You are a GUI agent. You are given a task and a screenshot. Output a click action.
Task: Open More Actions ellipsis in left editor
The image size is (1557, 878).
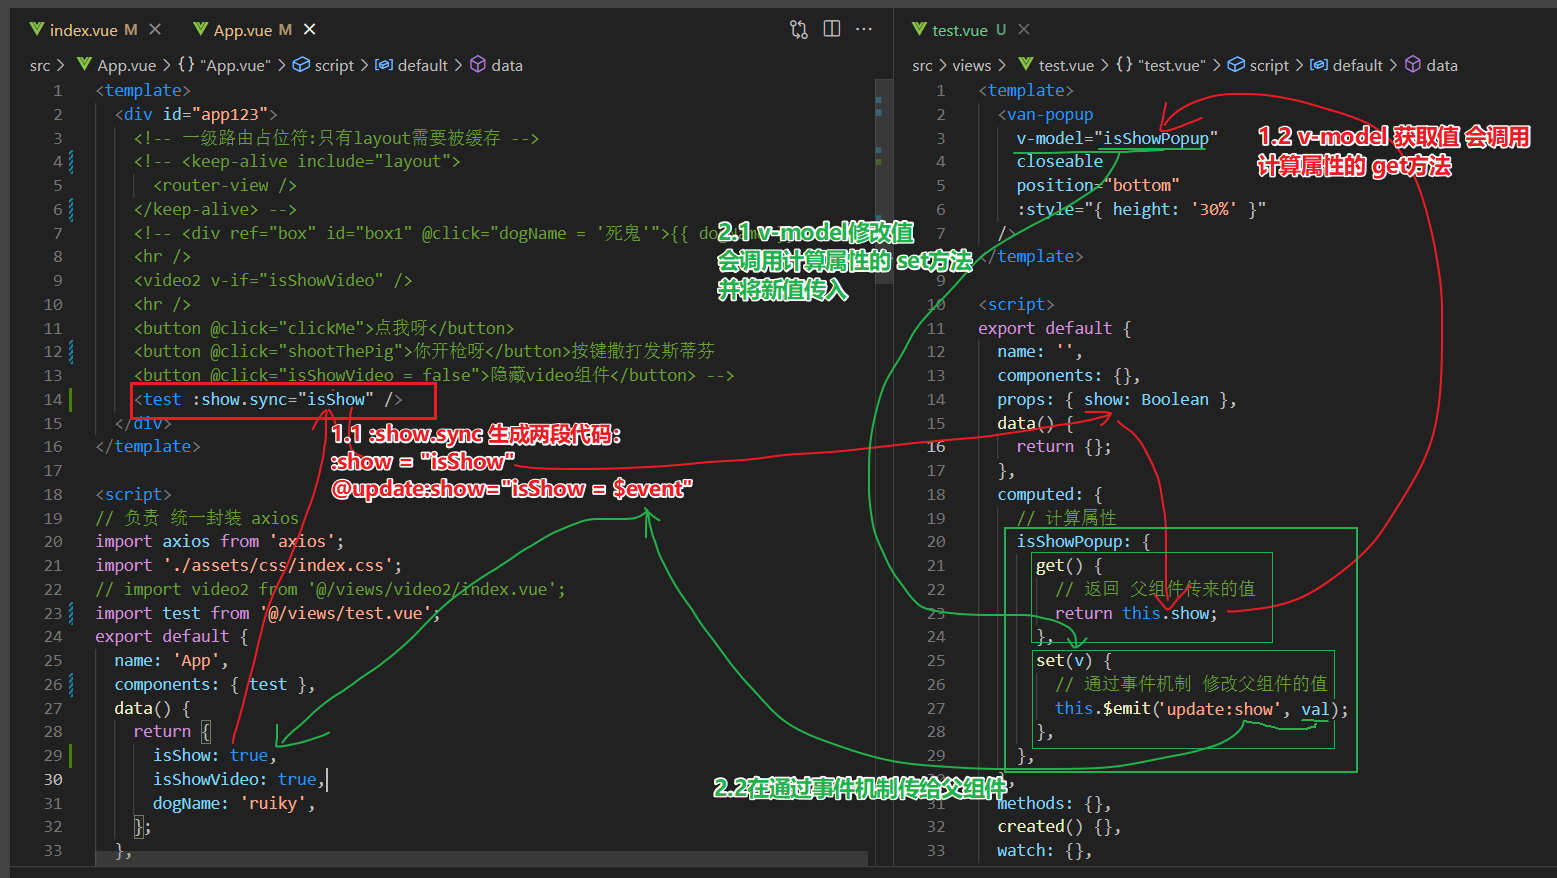click(864, 29)
